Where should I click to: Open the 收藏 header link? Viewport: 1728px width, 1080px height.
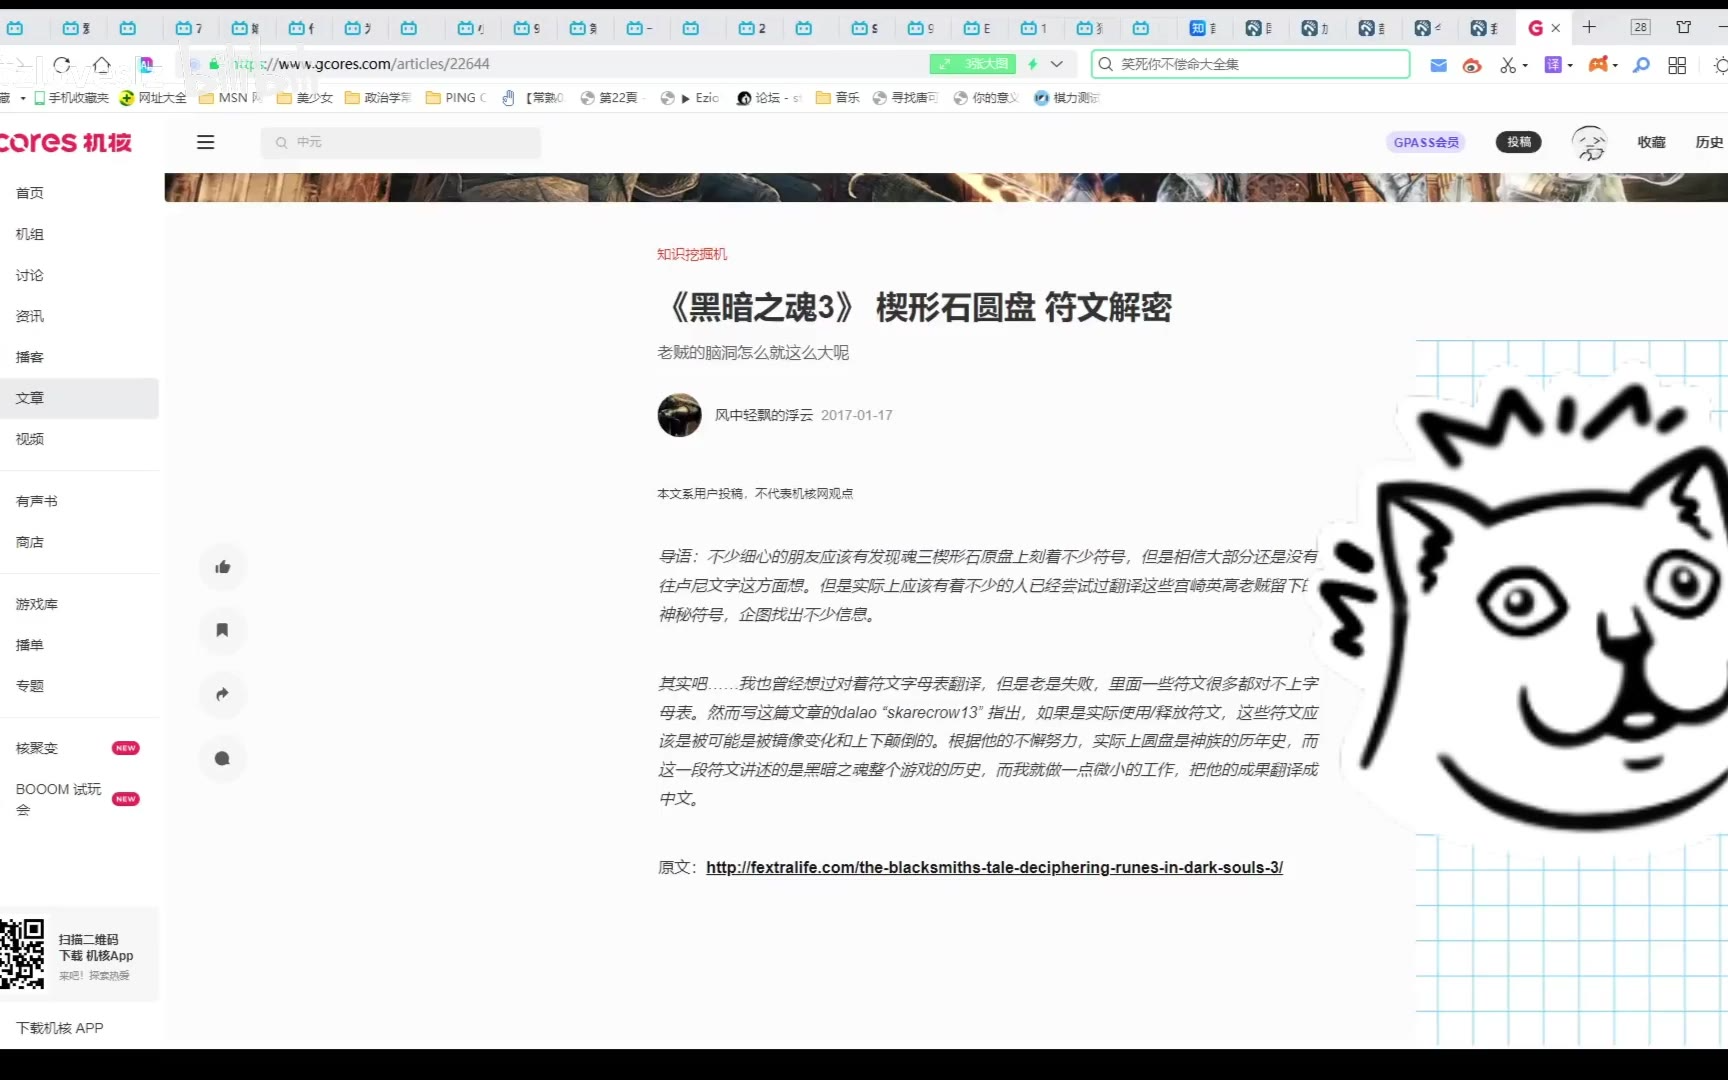(x=1651, y=142)
